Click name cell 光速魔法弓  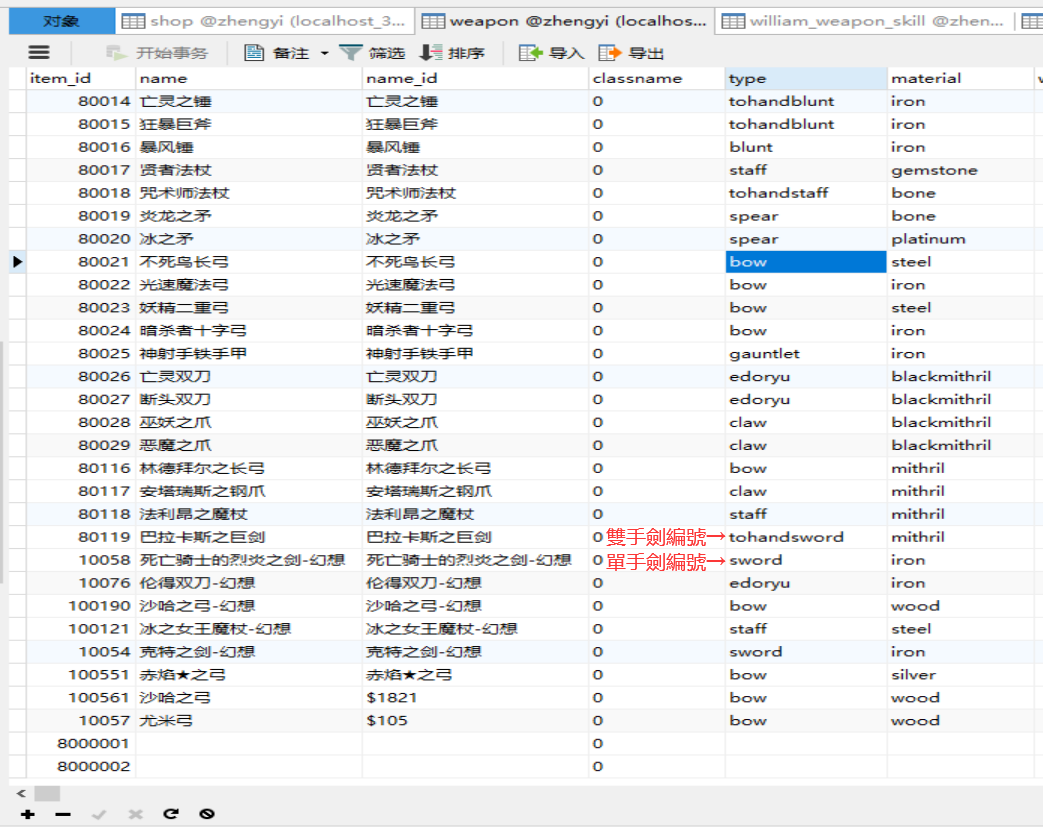point(249,285)
